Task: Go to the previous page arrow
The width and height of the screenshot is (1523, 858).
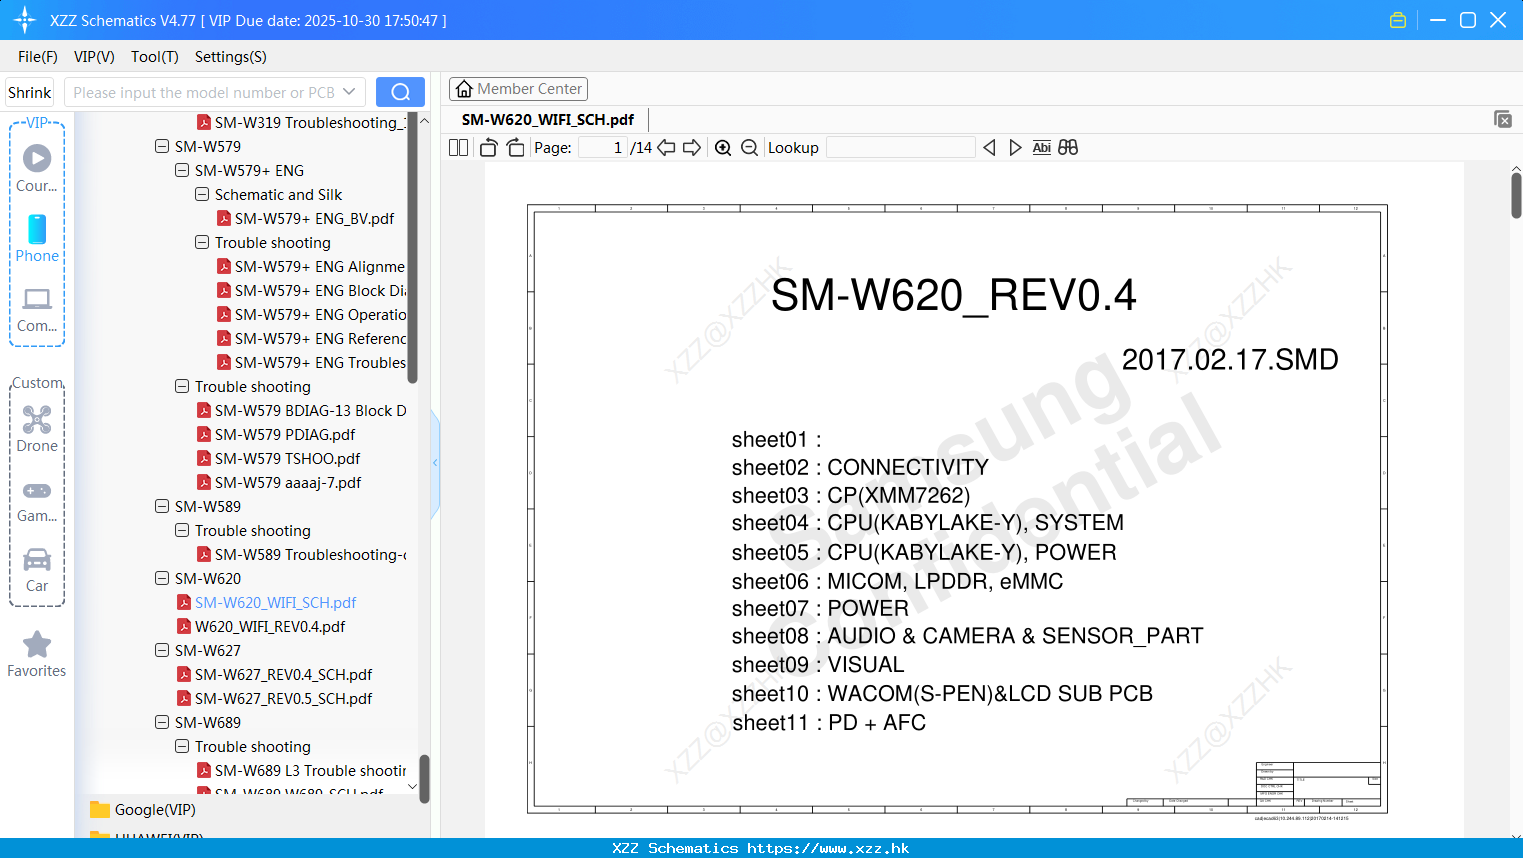Action: [666, 148]
